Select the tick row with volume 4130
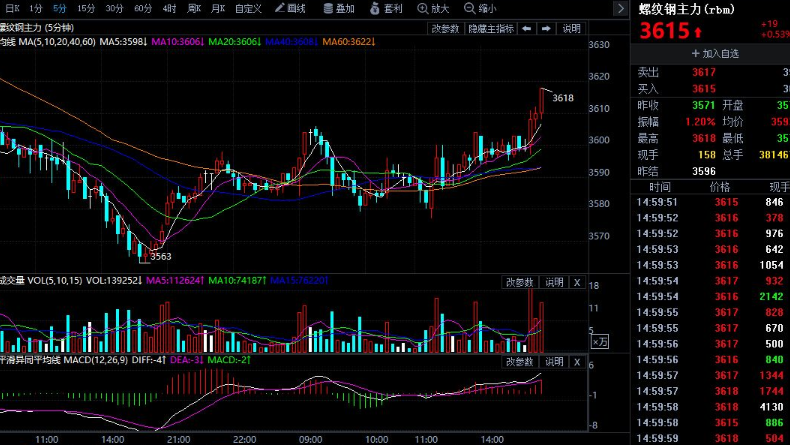This screenshot has height=445, width=790. [x=710, y=407]
